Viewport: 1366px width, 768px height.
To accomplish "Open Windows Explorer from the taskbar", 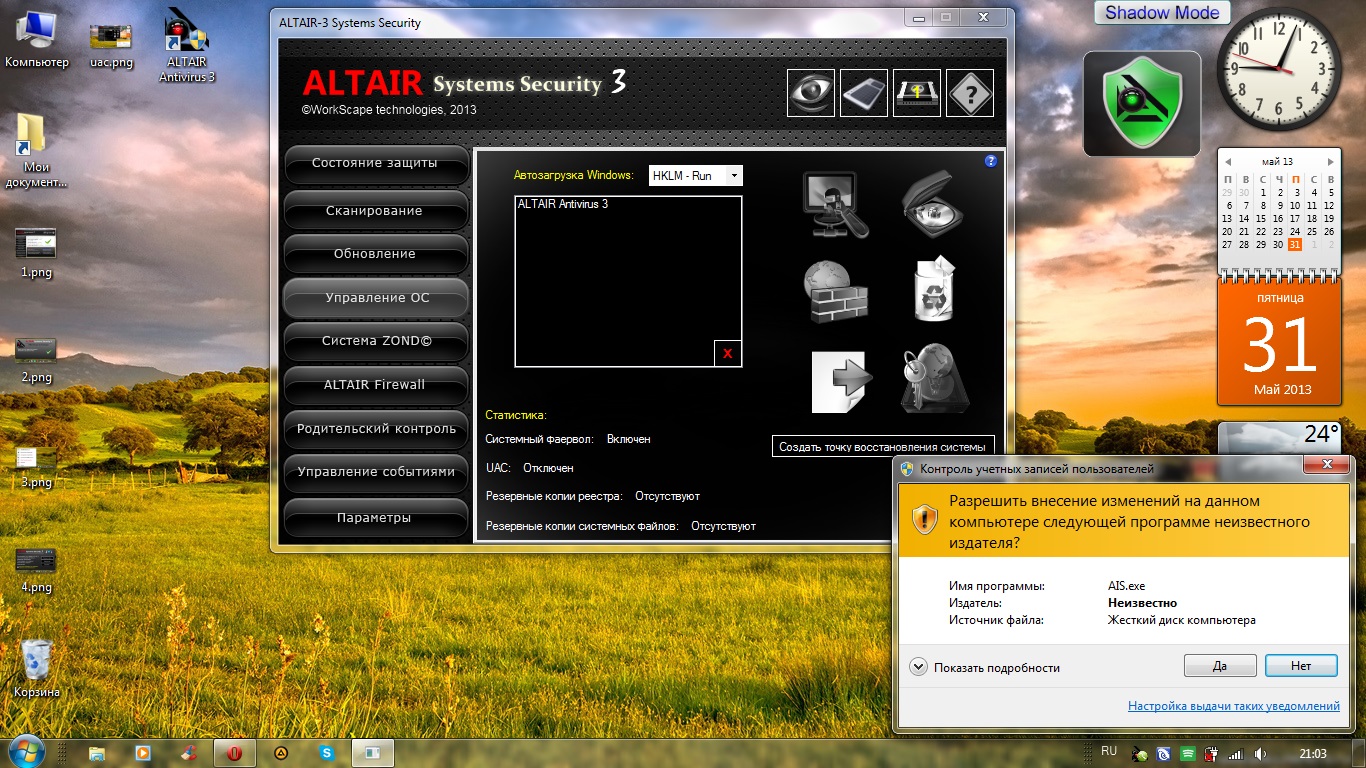I will 97,753.
